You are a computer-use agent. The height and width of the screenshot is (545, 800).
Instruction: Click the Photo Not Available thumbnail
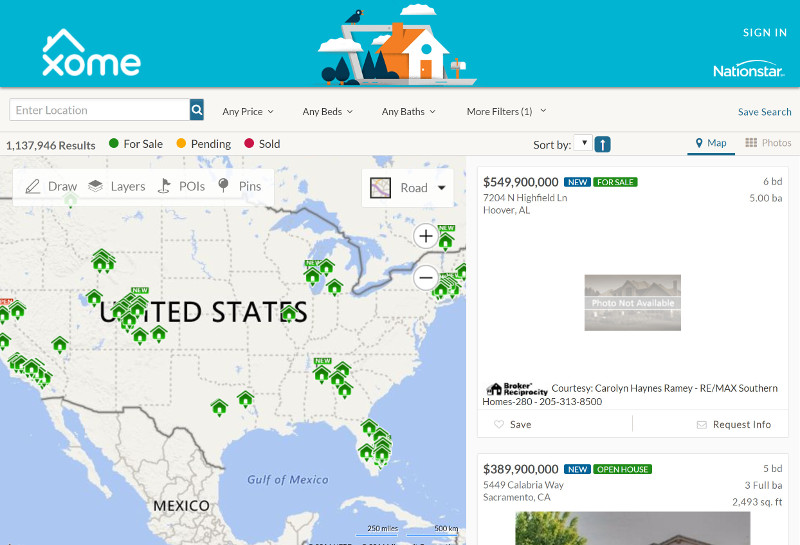(x=633, y=303)
